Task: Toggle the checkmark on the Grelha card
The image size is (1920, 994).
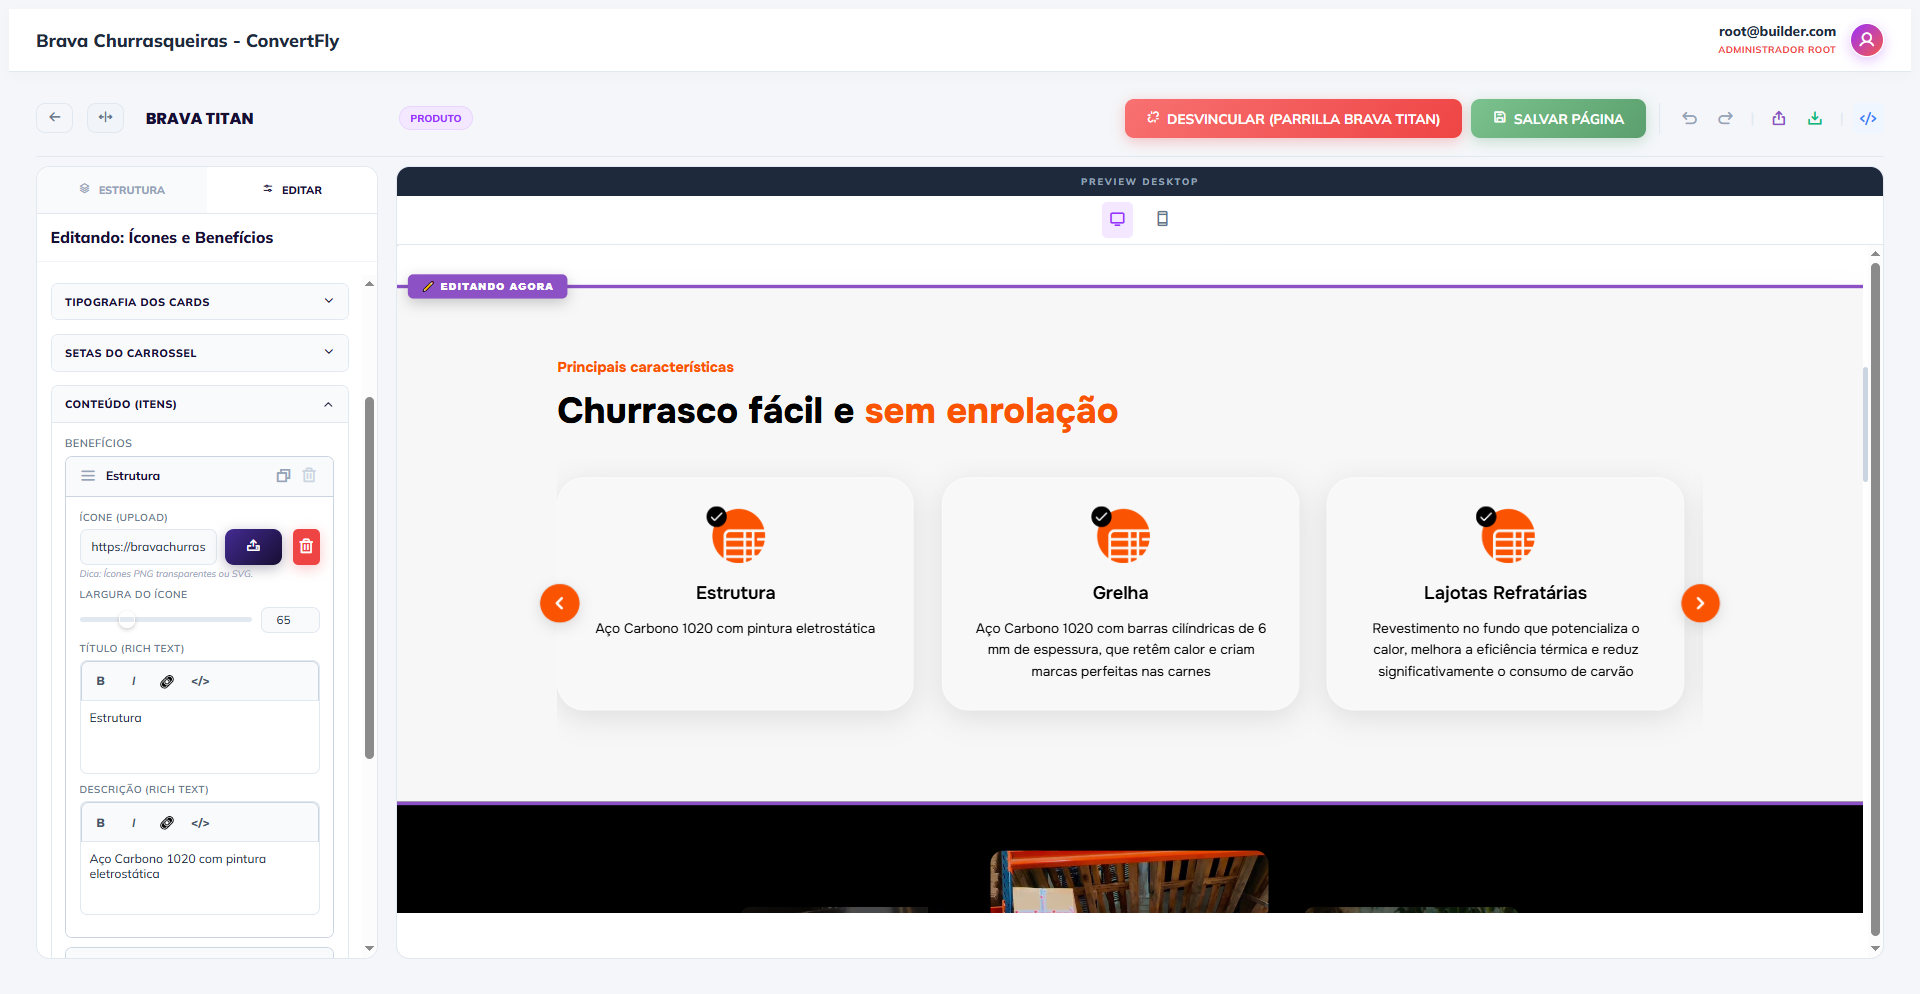Action: pyautogui.click(x=1101, y=516)
